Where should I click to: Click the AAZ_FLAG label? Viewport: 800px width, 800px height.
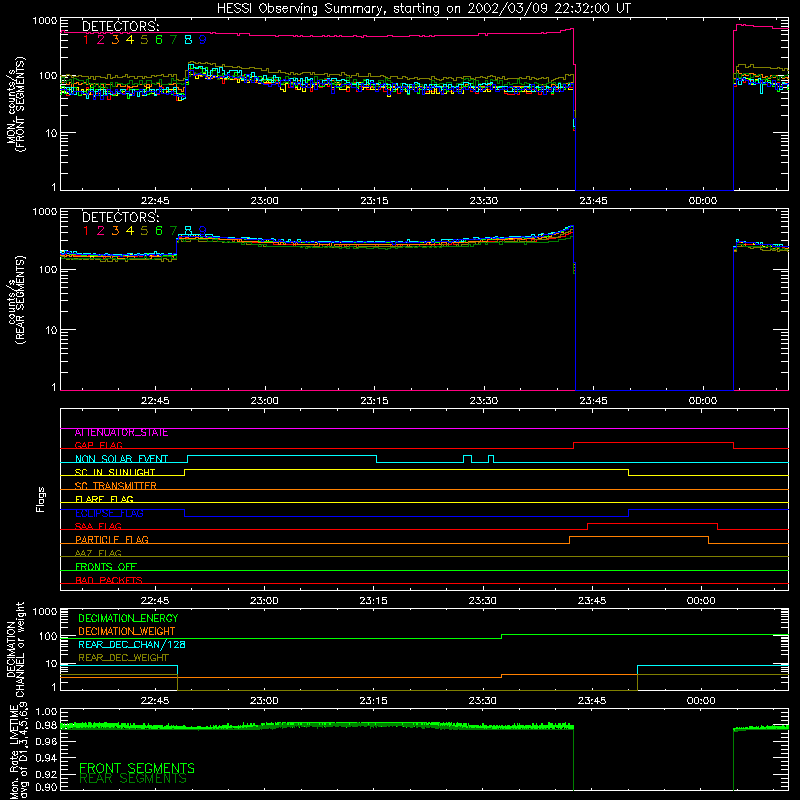coord(98,554)
